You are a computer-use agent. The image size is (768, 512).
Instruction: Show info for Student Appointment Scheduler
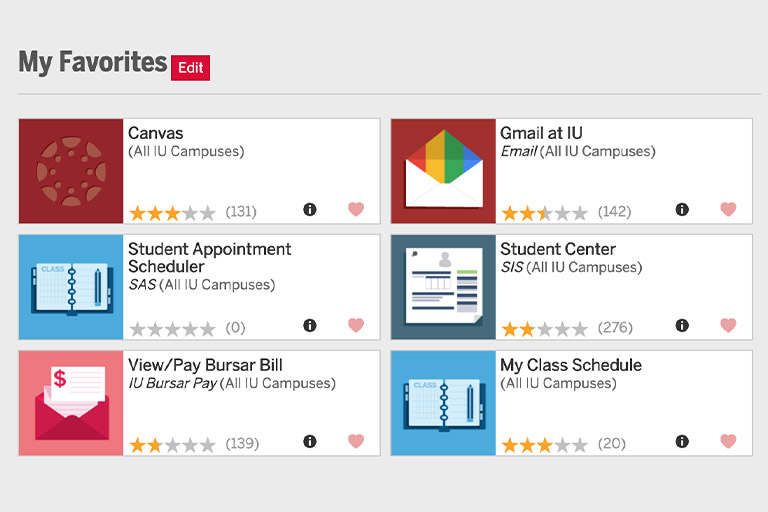tap(310, 325)
